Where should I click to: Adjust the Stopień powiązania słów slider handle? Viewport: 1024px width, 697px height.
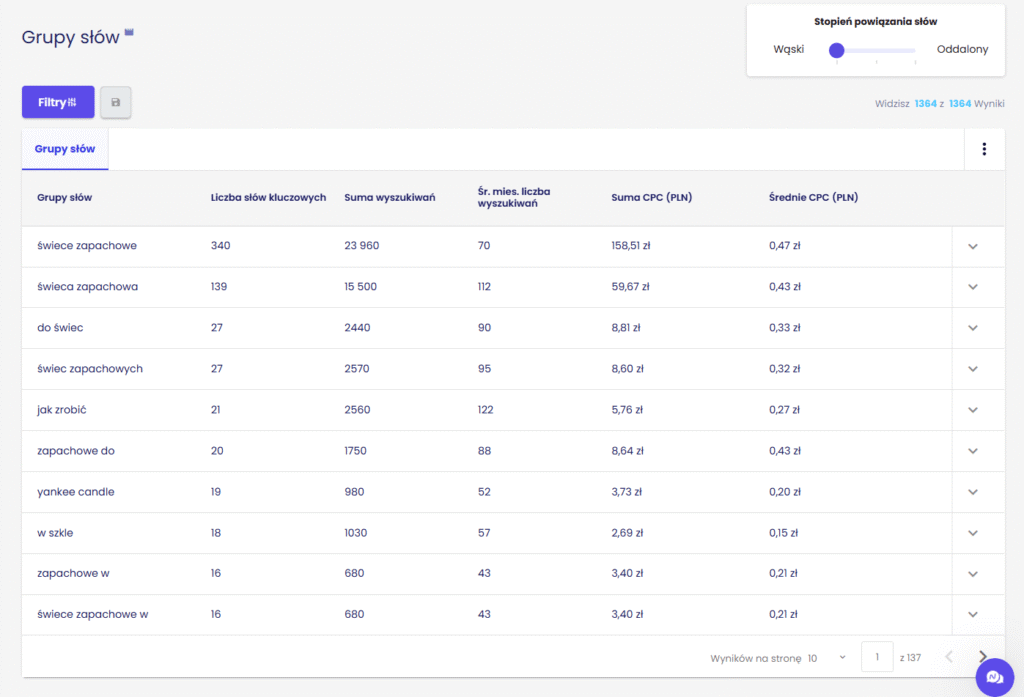coord(837,50)
